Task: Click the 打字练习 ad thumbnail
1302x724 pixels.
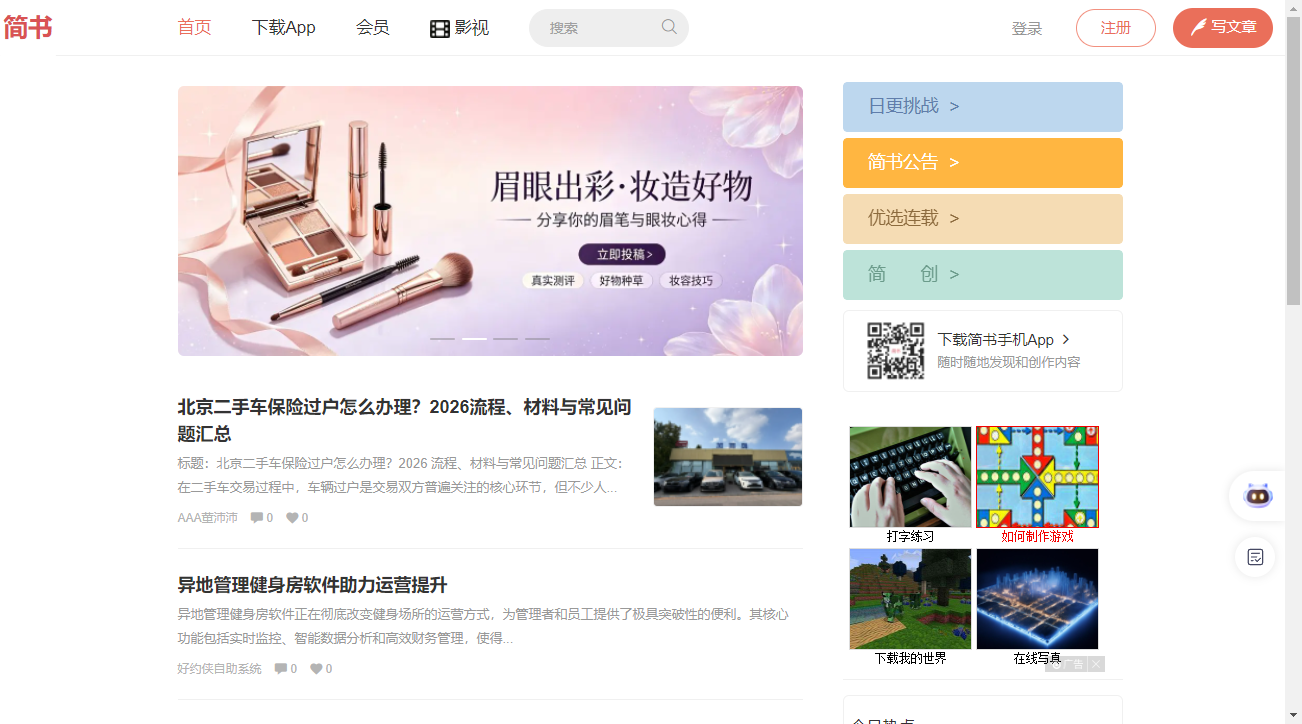Action: coord(911,477)
